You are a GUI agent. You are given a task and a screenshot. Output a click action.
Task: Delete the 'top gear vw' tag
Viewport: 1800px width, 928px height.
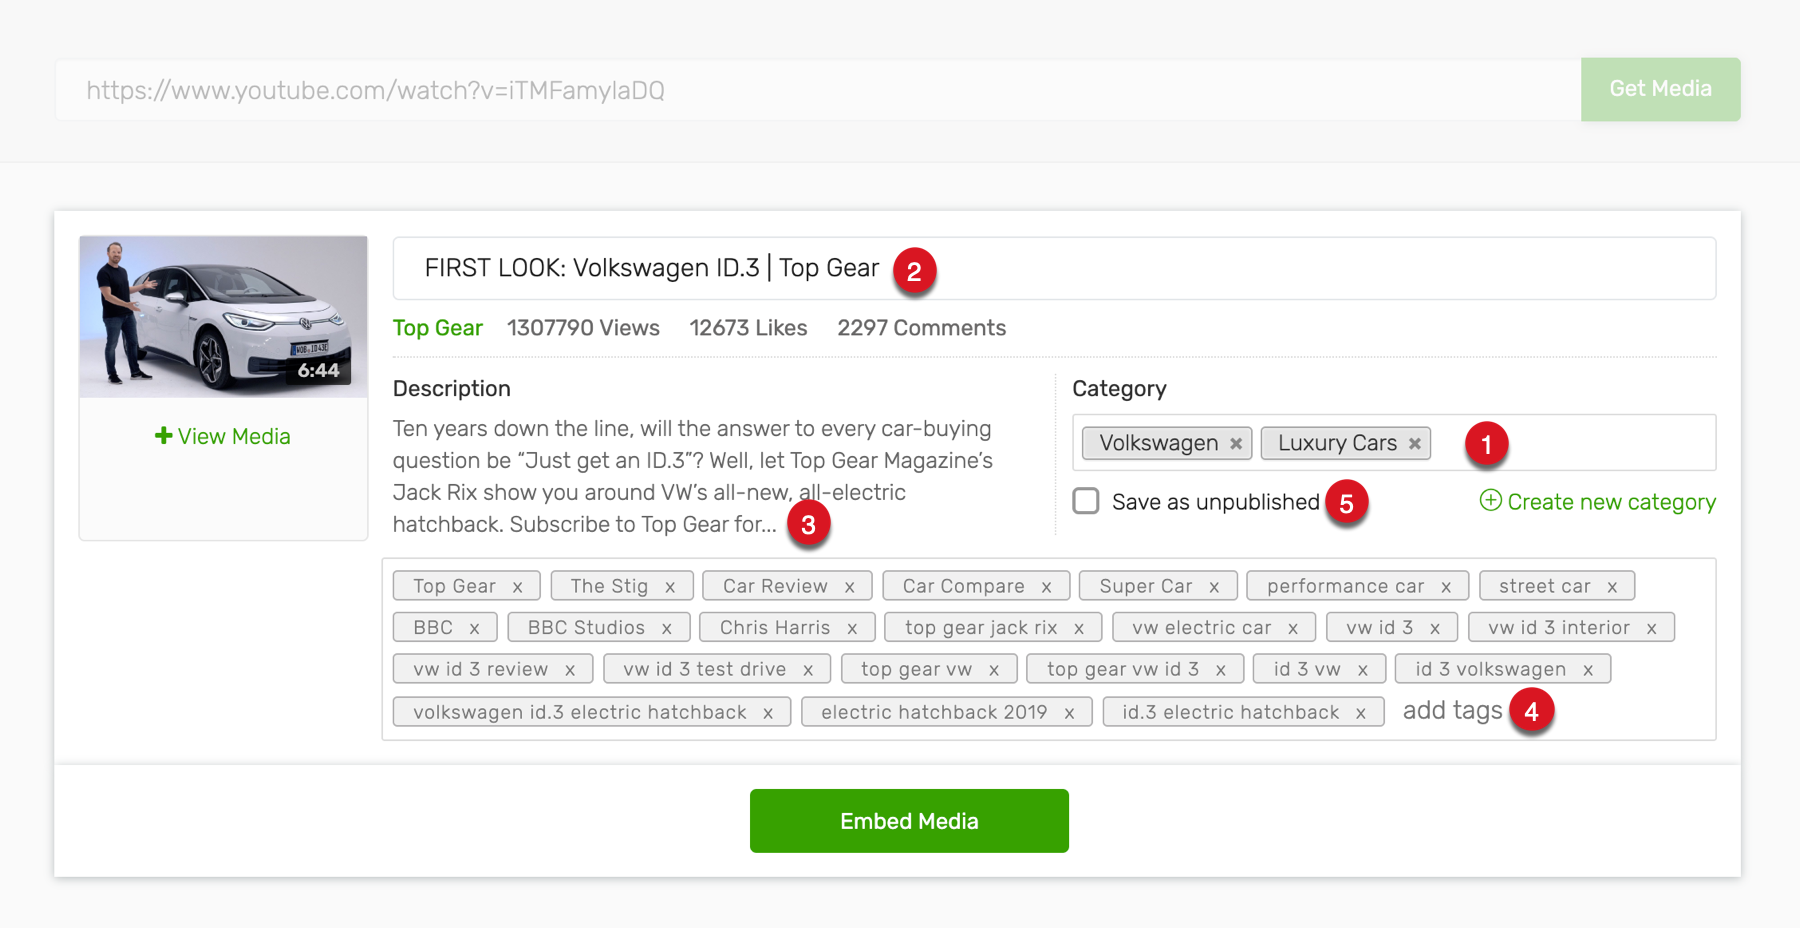coord(994,670)
